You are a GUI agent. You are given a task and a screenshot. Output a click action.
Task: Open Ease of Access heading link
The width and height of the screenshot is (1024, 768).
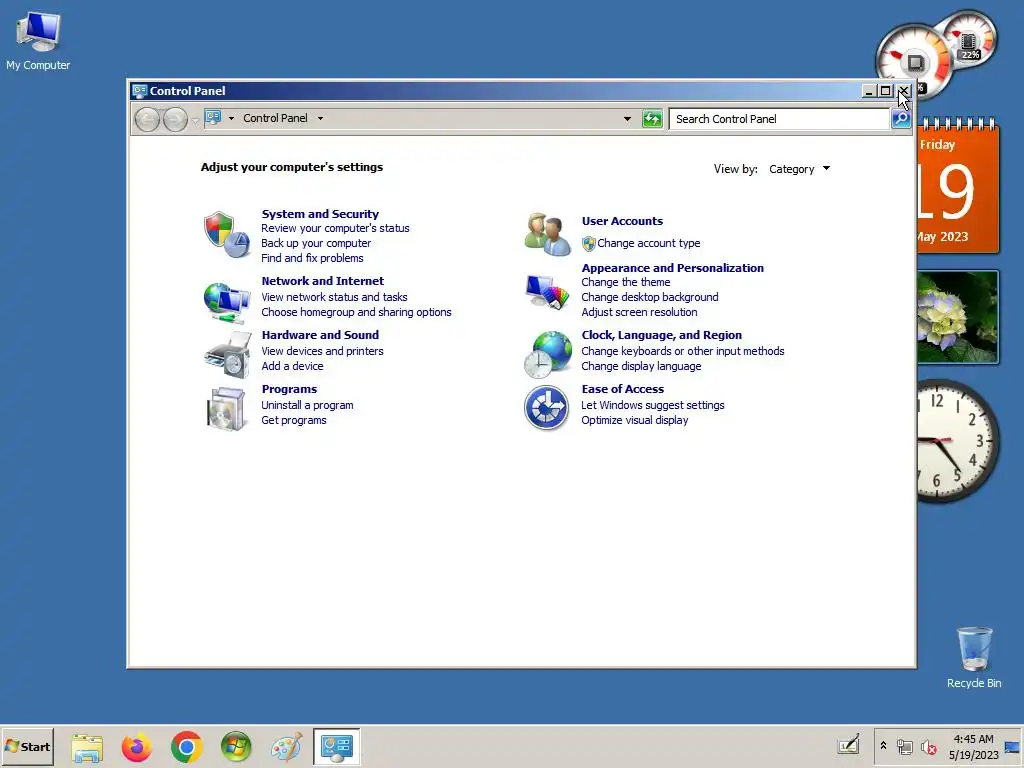[622, 389]
